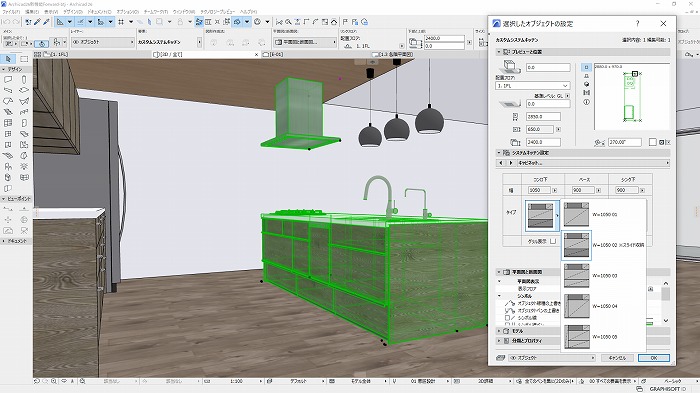Collapse the 平面図と断面図 section
The height and width of the screenshot is (393, 700).
(x=499, y=272)
